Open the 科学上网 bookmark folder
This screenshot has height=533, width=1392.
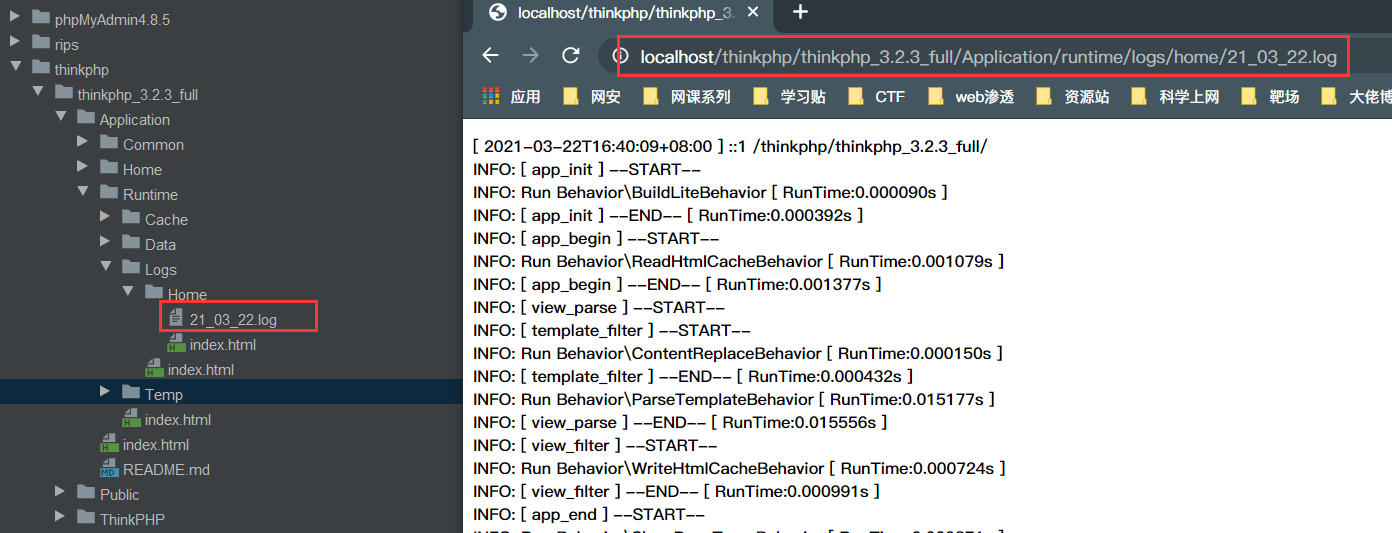point(1175,96)
